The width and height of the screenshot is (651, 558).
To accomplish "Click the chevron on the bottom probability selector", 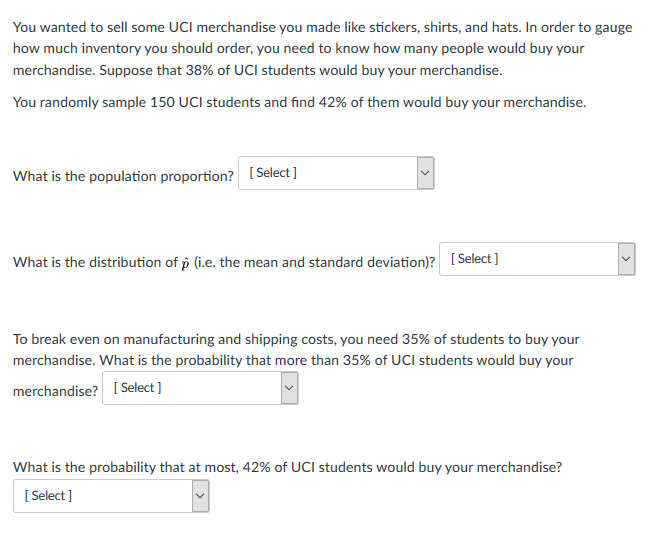I will point(199,496).
